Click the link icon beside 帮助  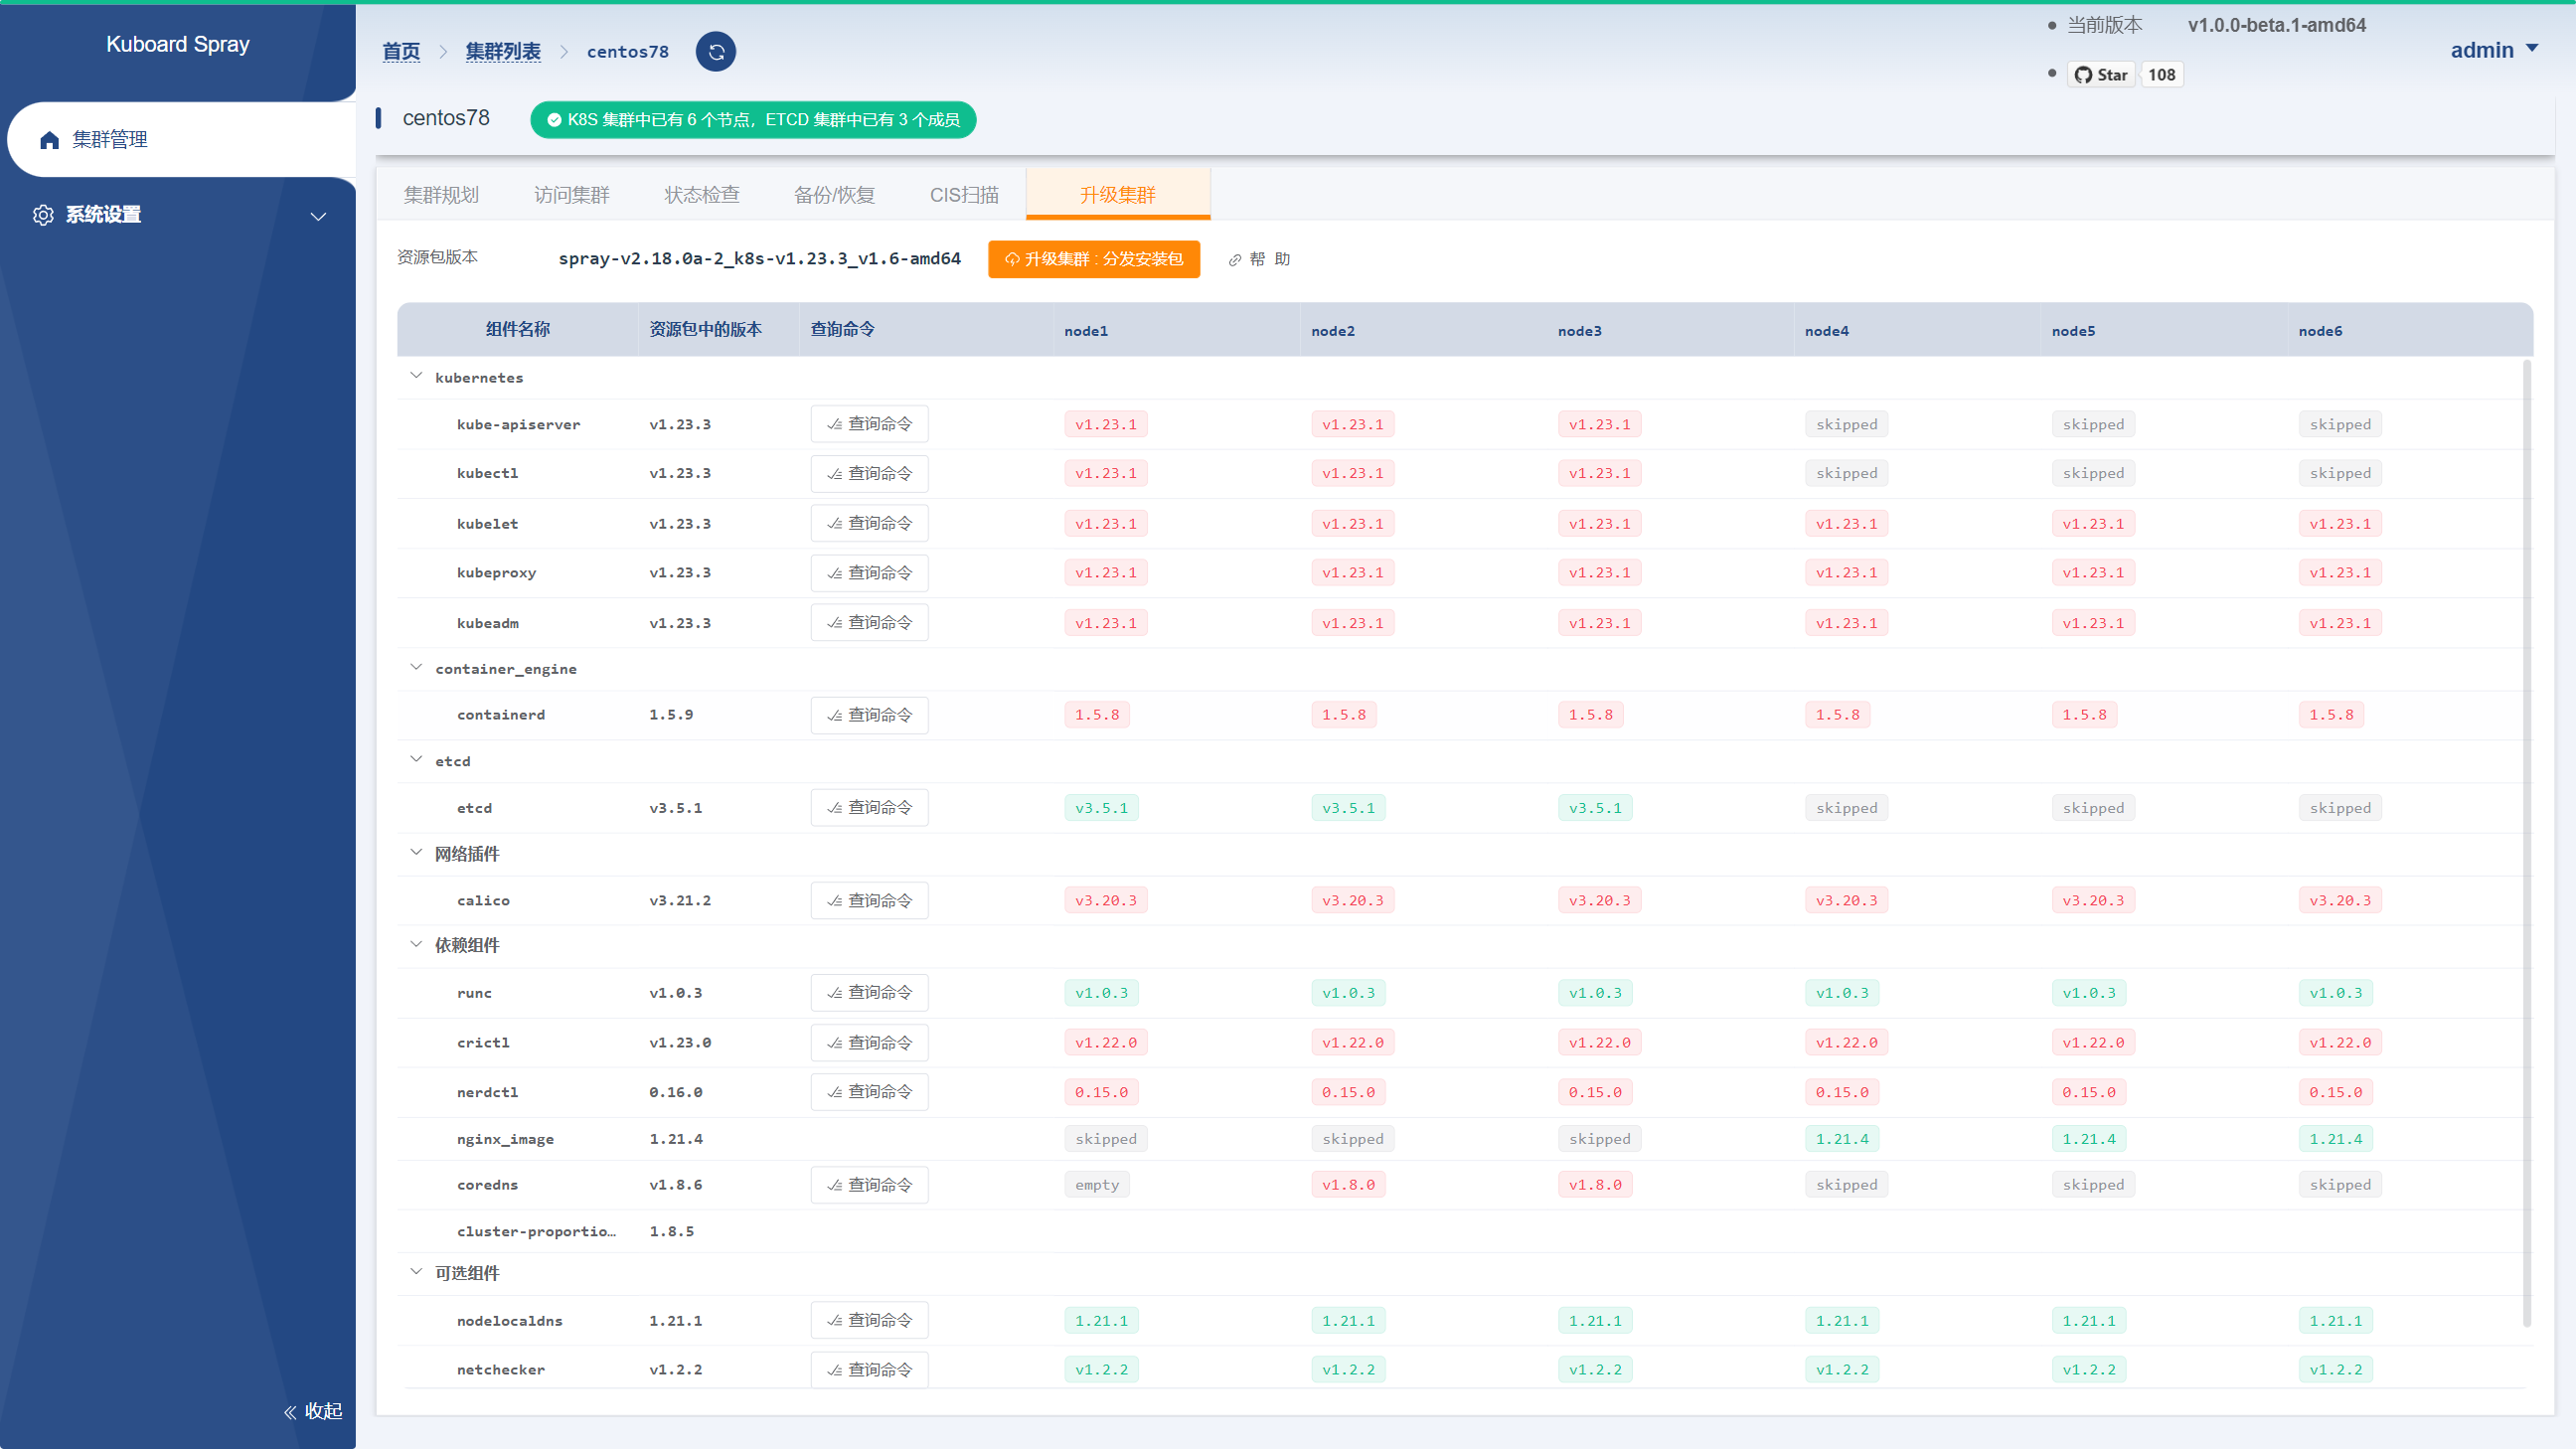[x=1235, y=260]
